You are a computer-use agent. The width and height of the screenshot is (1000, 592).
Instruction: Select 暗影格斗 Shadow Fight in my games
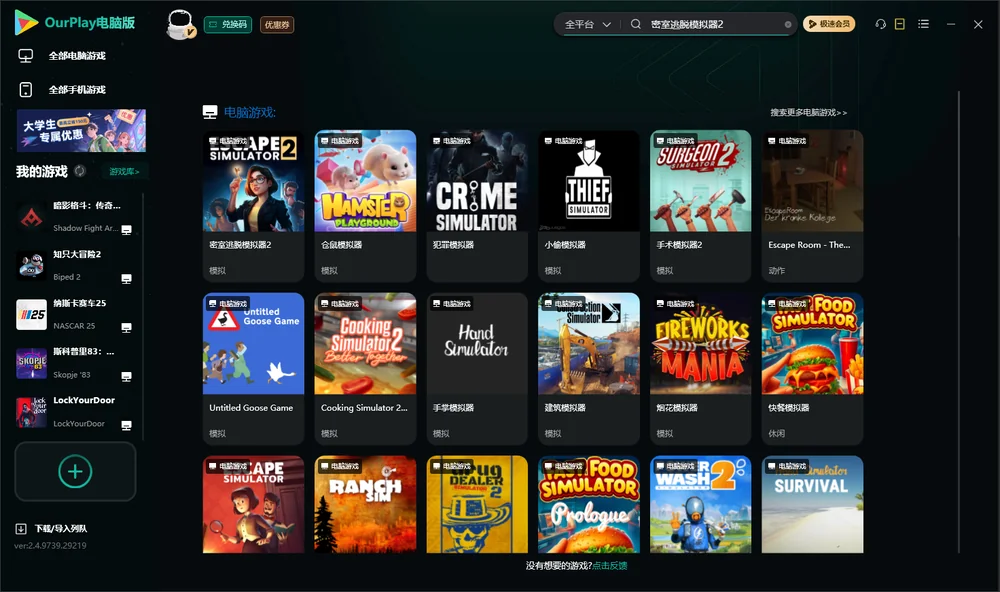[75, 217]
